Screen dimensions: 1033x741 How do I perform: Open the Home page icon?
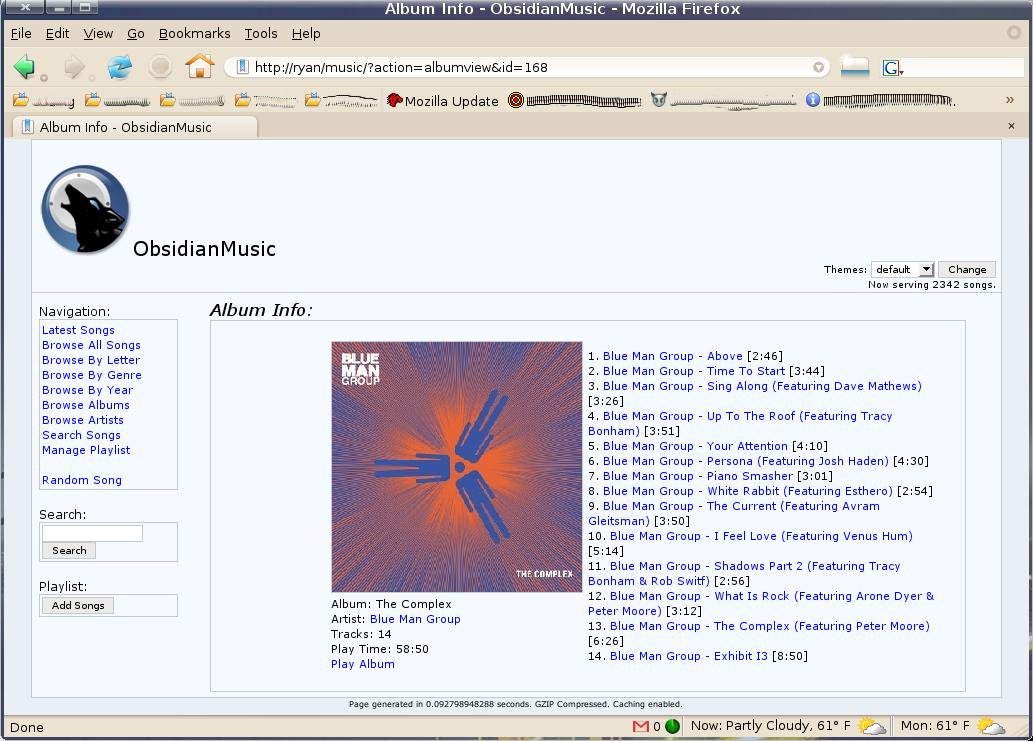[x=200, y=66]
